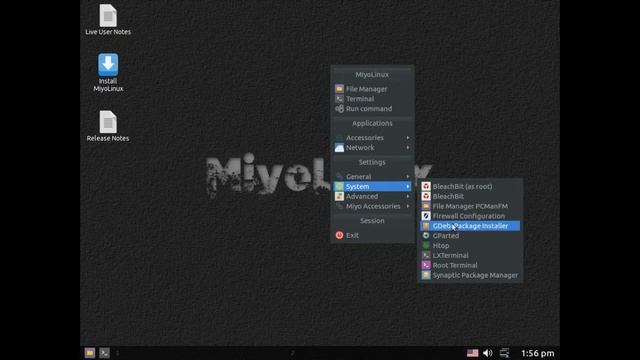Open the file manager from the taskbar
Screen dimensions: 640x360
click(90, 353)
